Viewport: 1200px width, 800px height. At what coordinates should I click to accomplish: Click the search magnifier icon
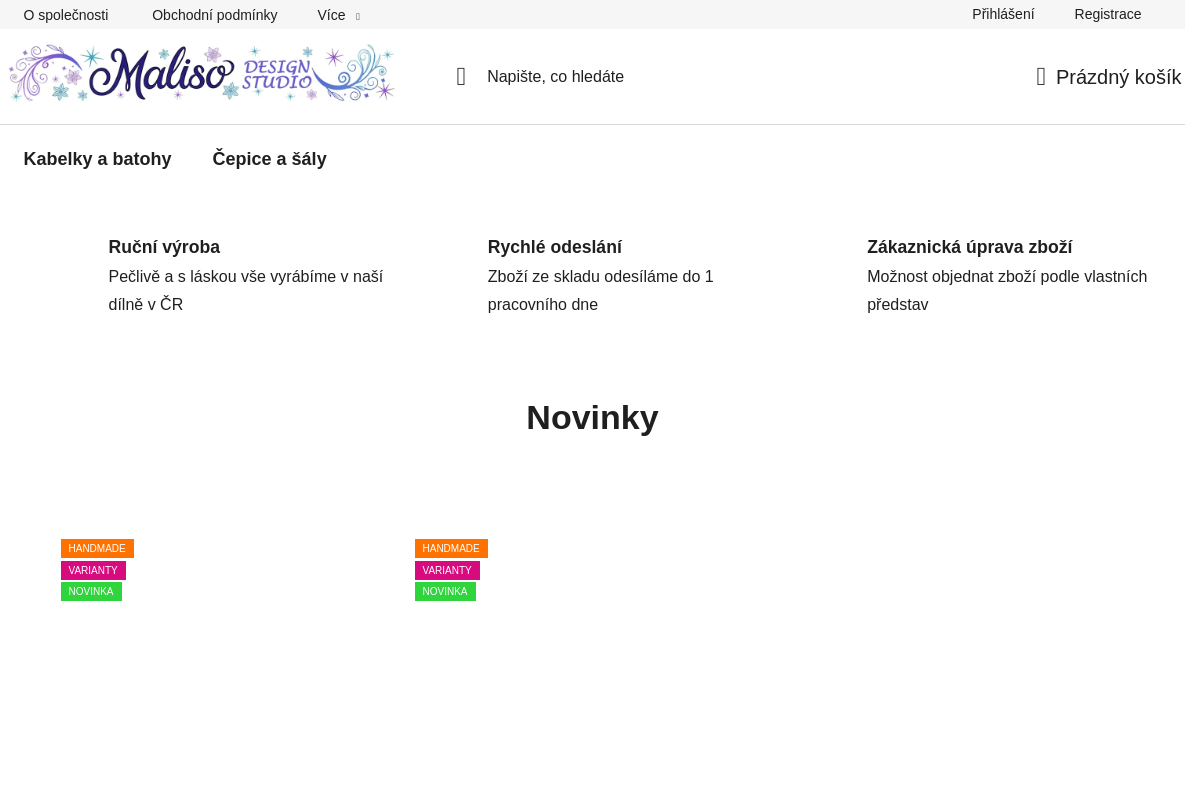[x=461, y=77]
